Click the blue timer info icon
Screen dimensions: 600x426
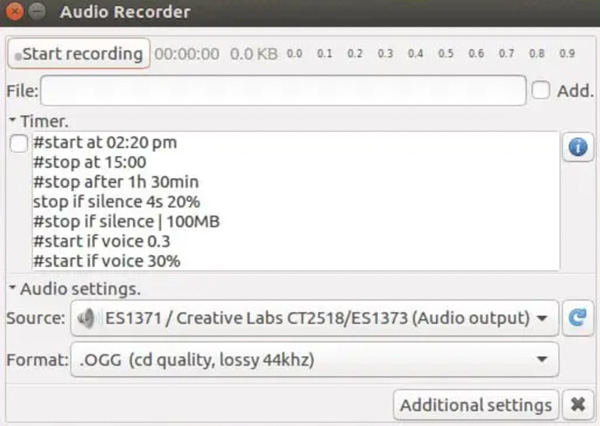coord(578,148)
